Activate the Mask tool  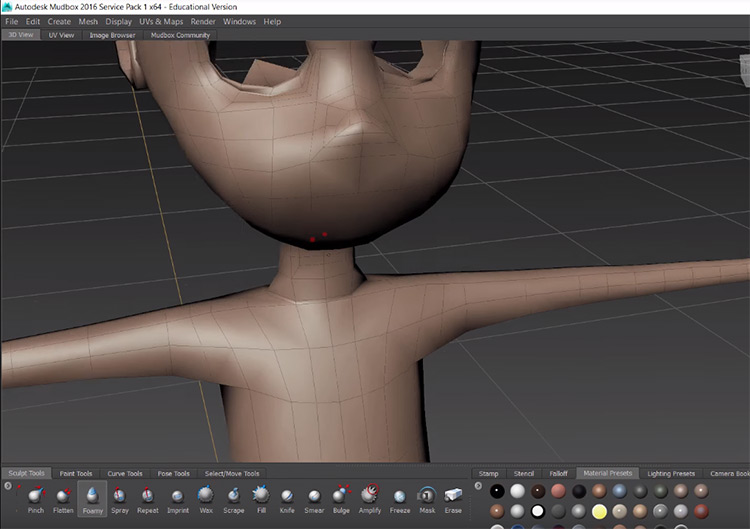pyautogui.click(x=427, y=496)
